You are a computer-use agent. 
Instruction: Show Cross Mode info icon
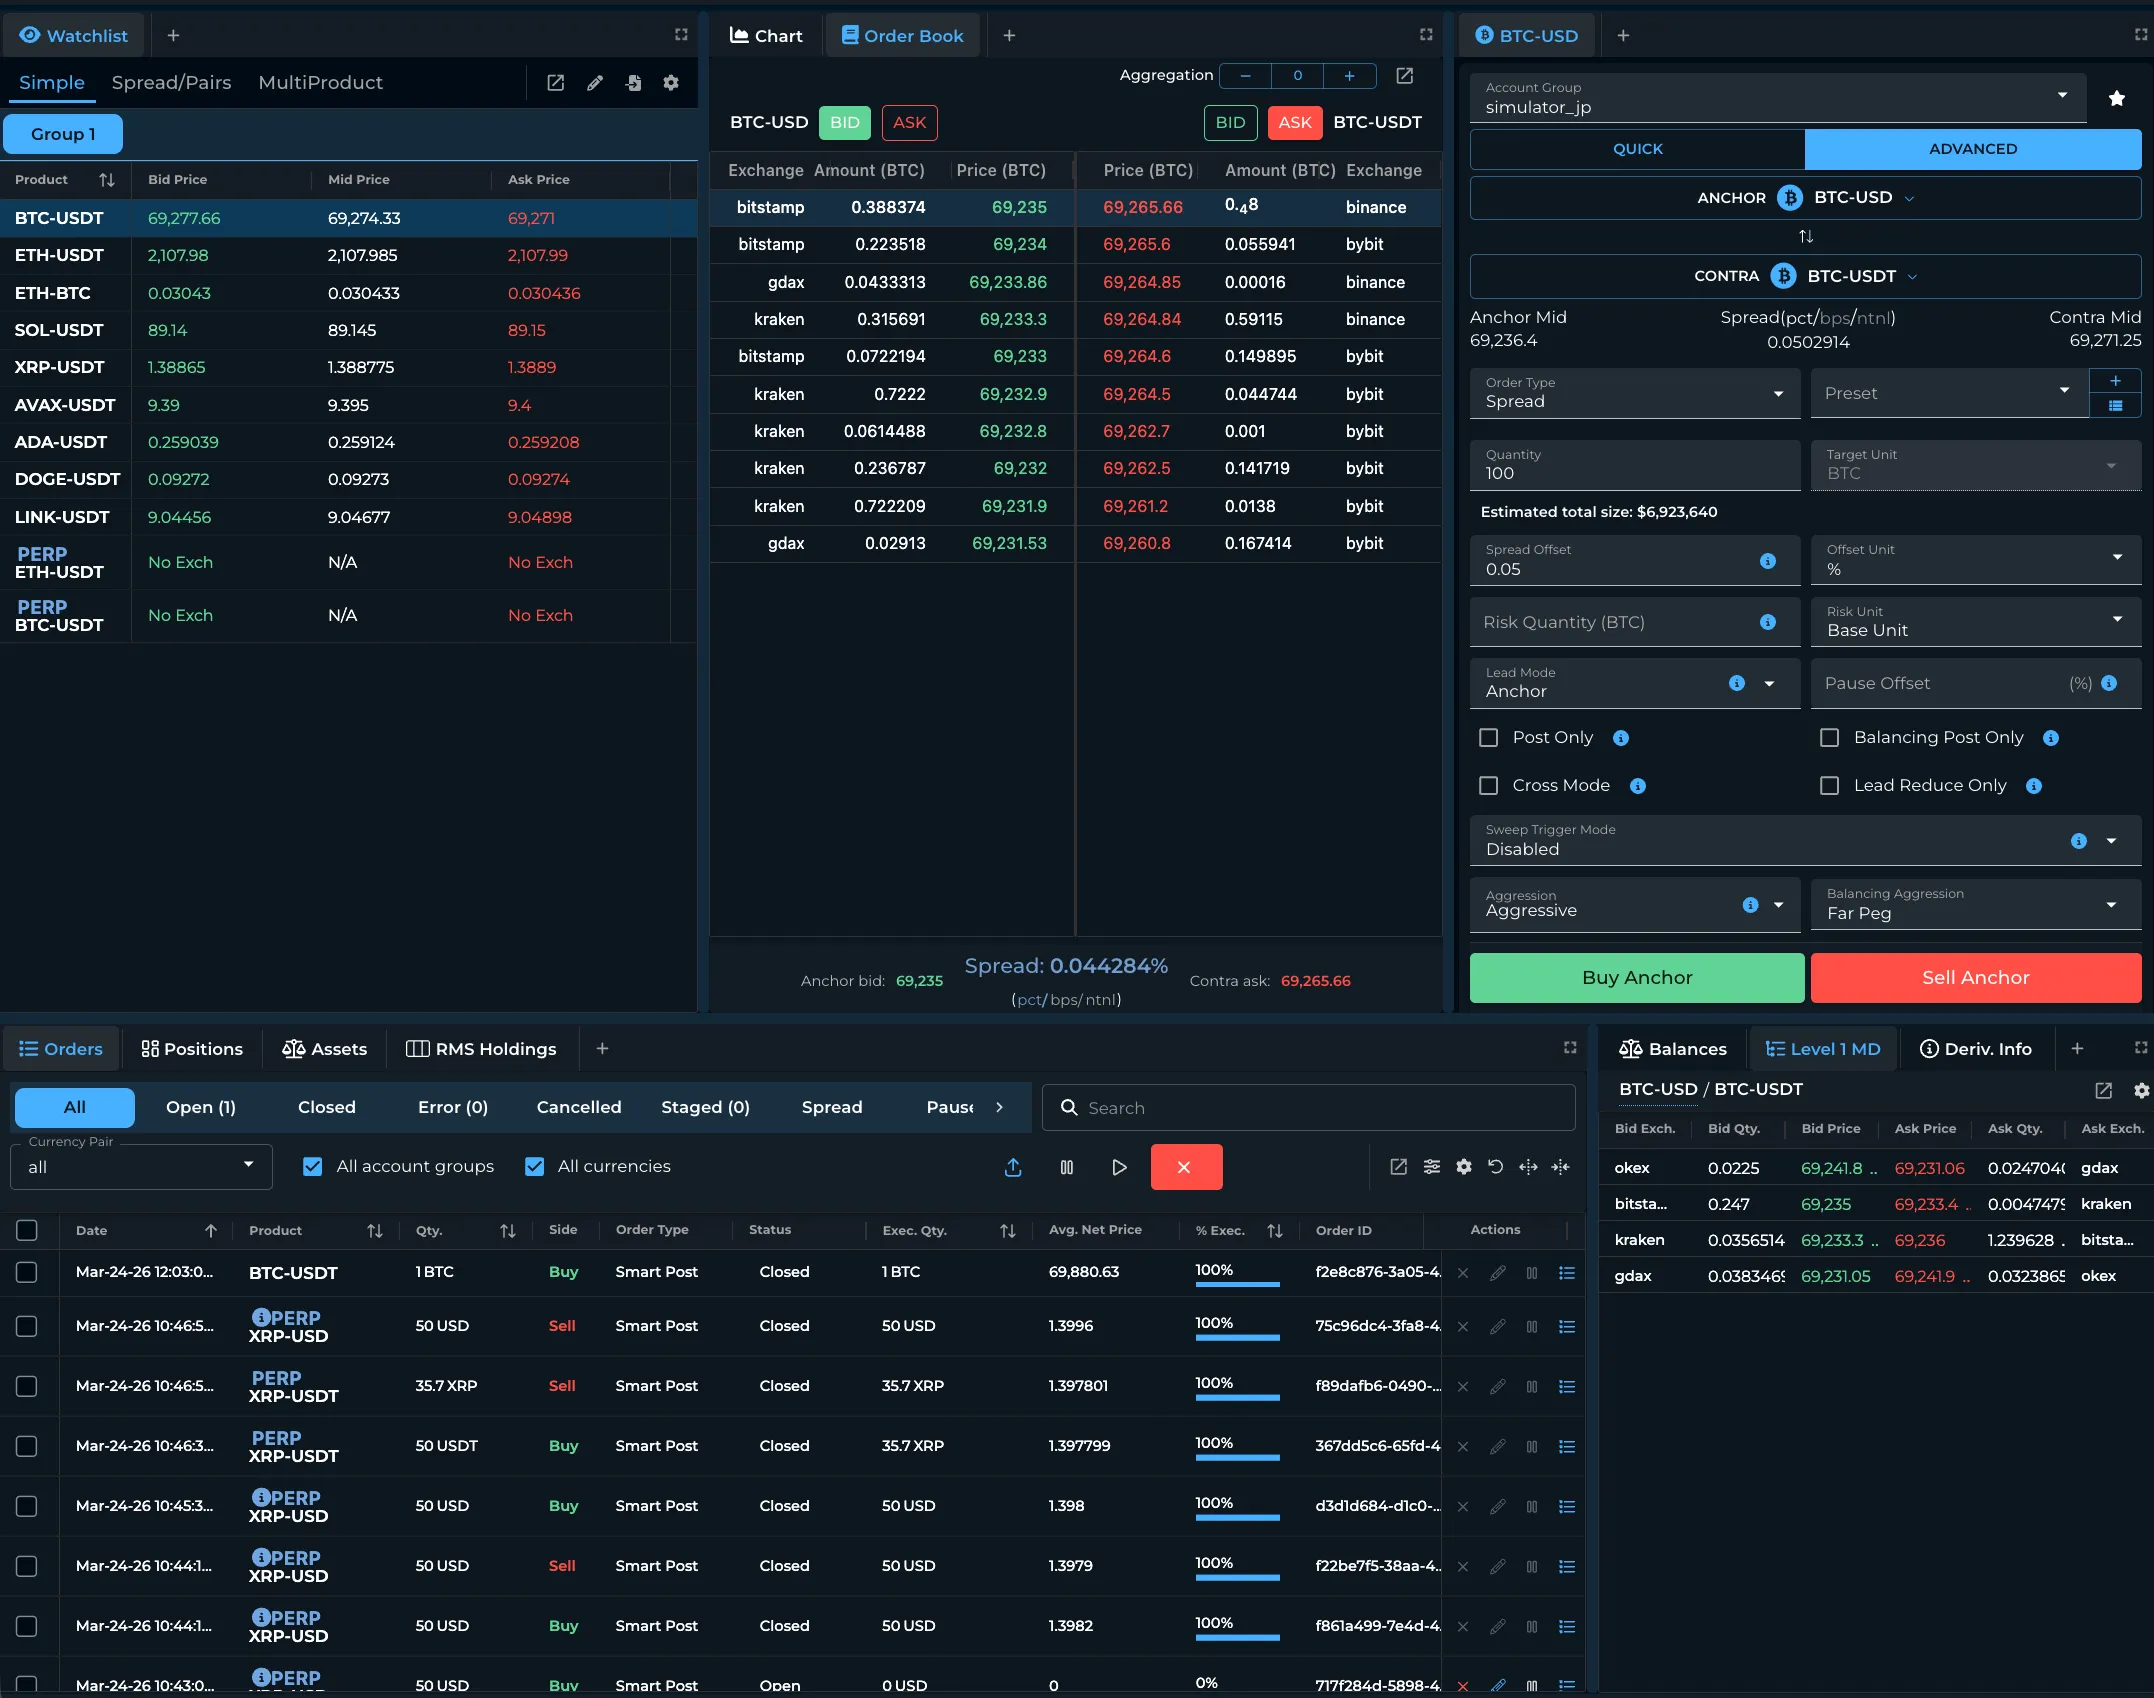tap(1638, 786)
